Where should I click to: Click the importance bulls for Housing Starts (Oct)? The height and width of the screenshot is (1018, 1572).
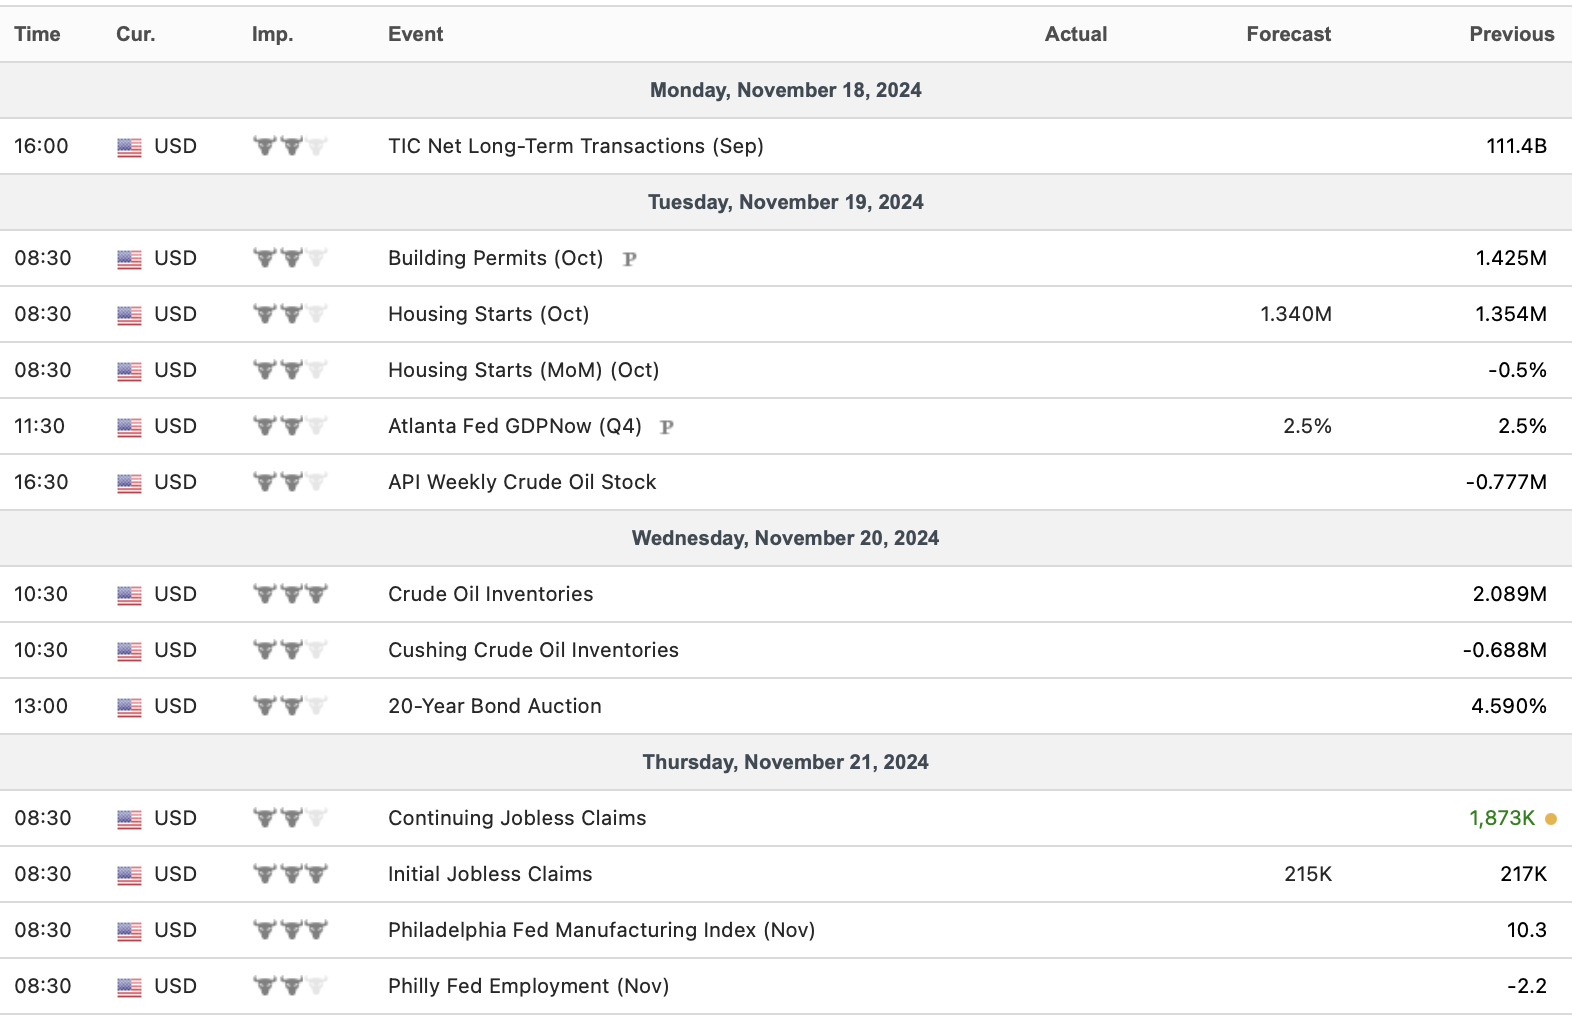tap(290, 314)
